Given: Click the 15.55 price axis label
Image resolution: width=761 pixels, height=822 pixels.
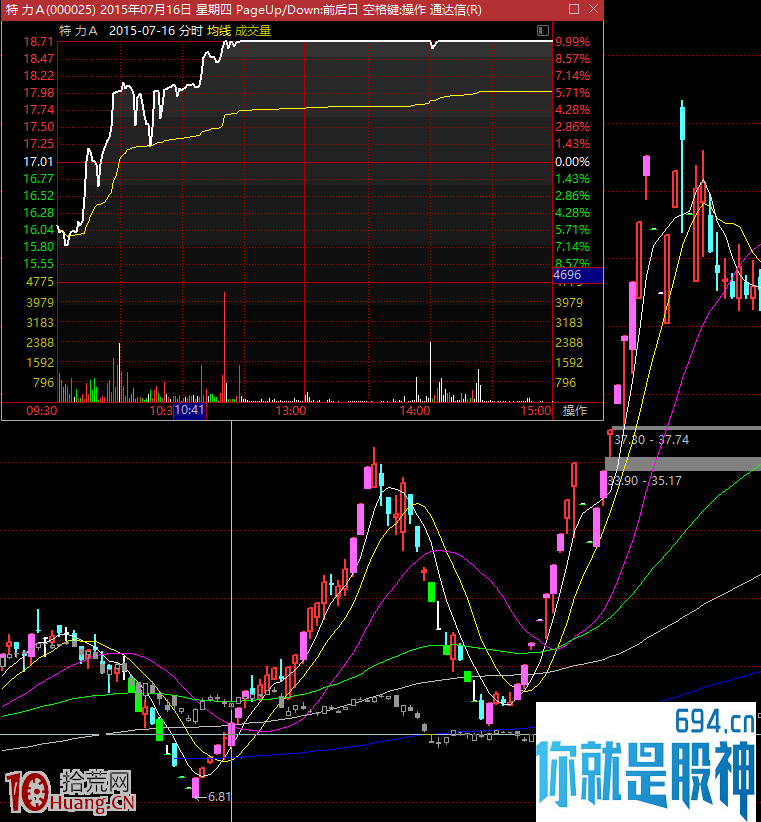Looking at the screenshot, I should click(x=38, y=264).
